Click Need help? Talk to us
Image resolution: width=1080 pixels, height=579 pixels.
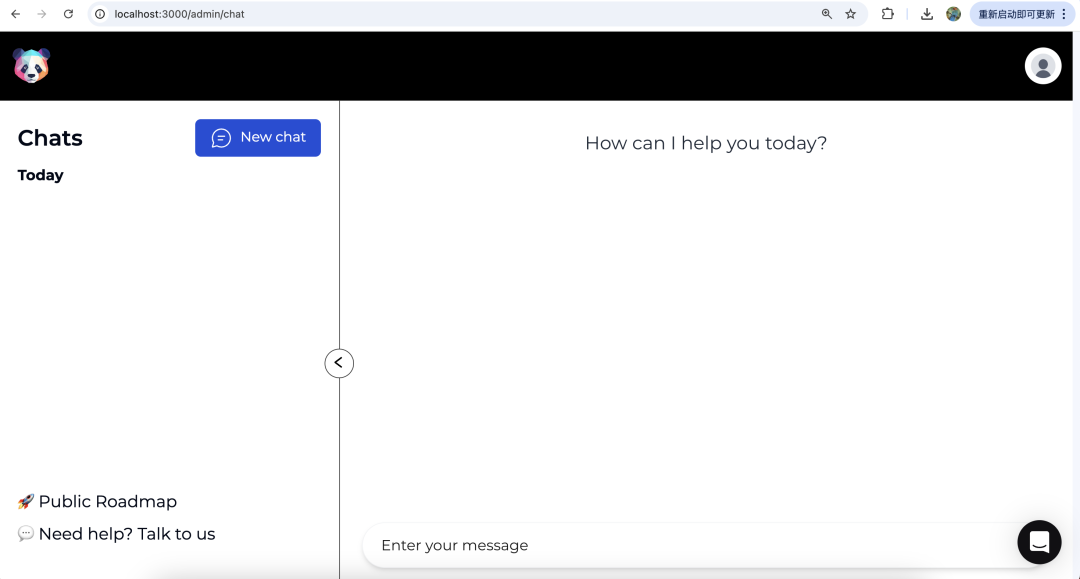(x=126, y=534)
